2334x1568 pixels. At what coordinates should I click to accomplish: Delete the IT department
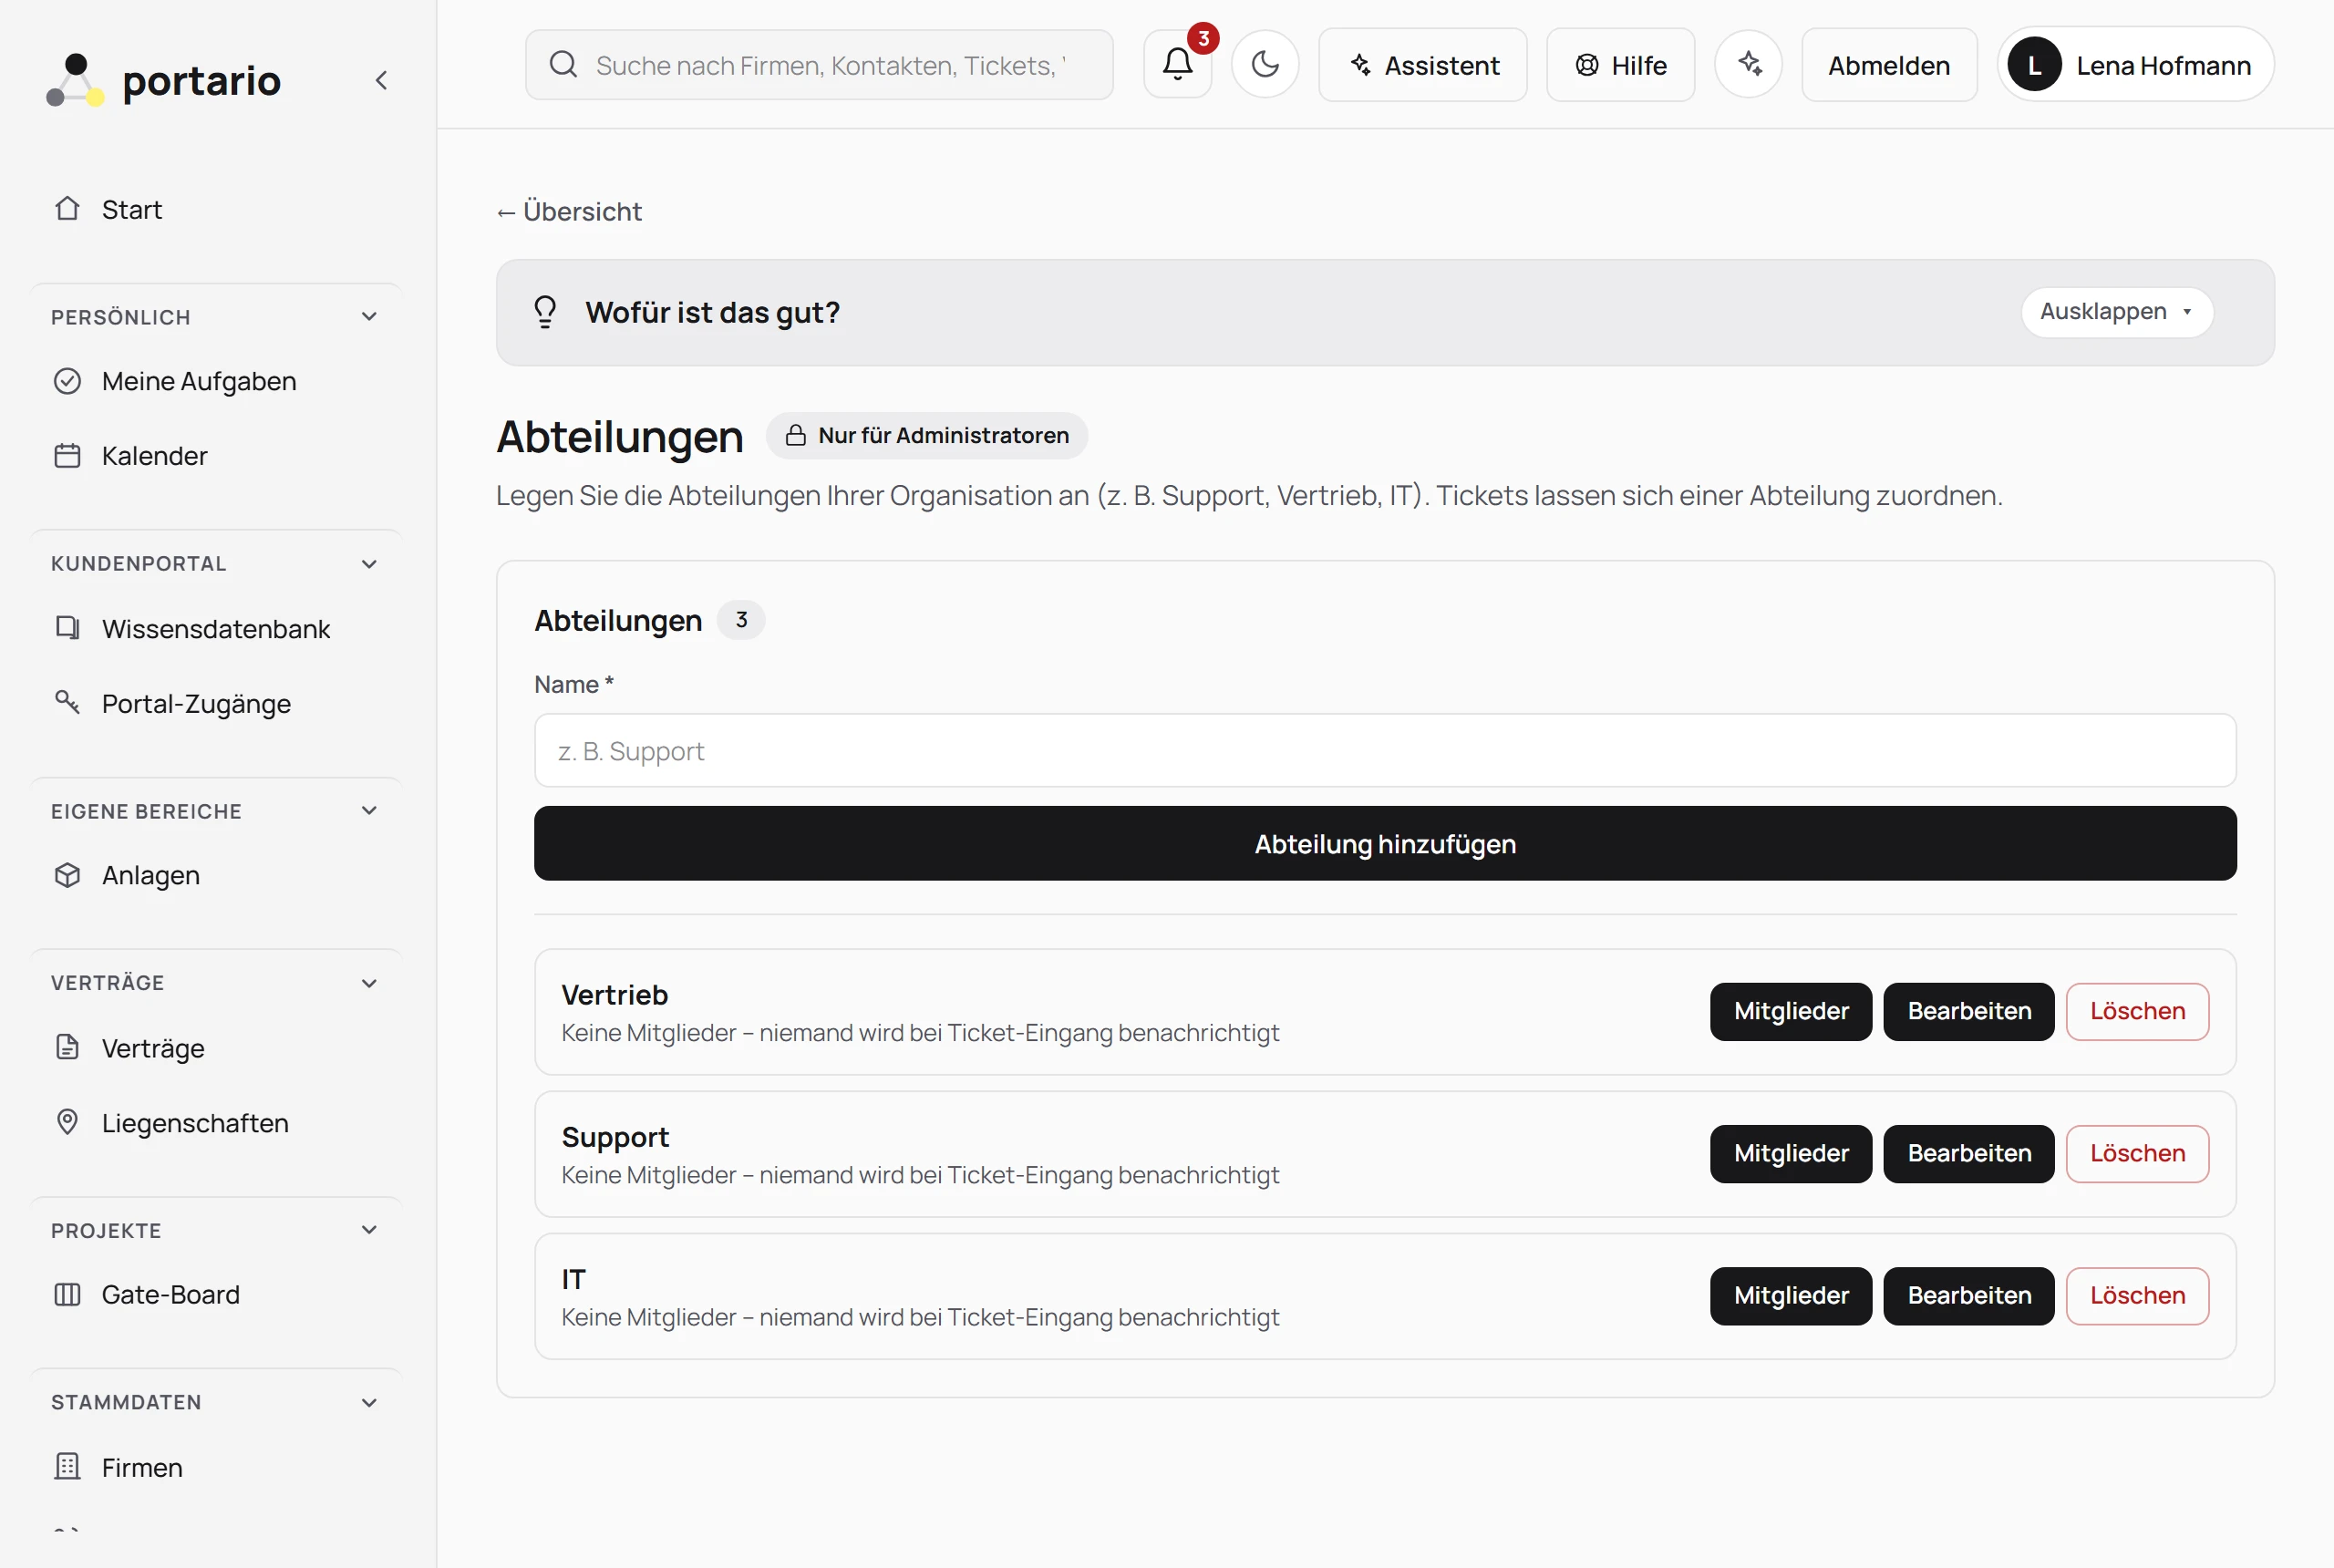pos(2137,1295)
